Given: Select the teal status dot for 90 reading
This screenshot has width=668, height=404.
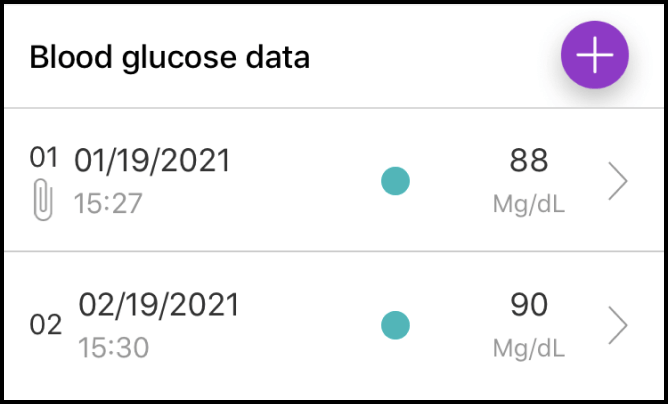Looking at the screenshot, I should (395, 325).
